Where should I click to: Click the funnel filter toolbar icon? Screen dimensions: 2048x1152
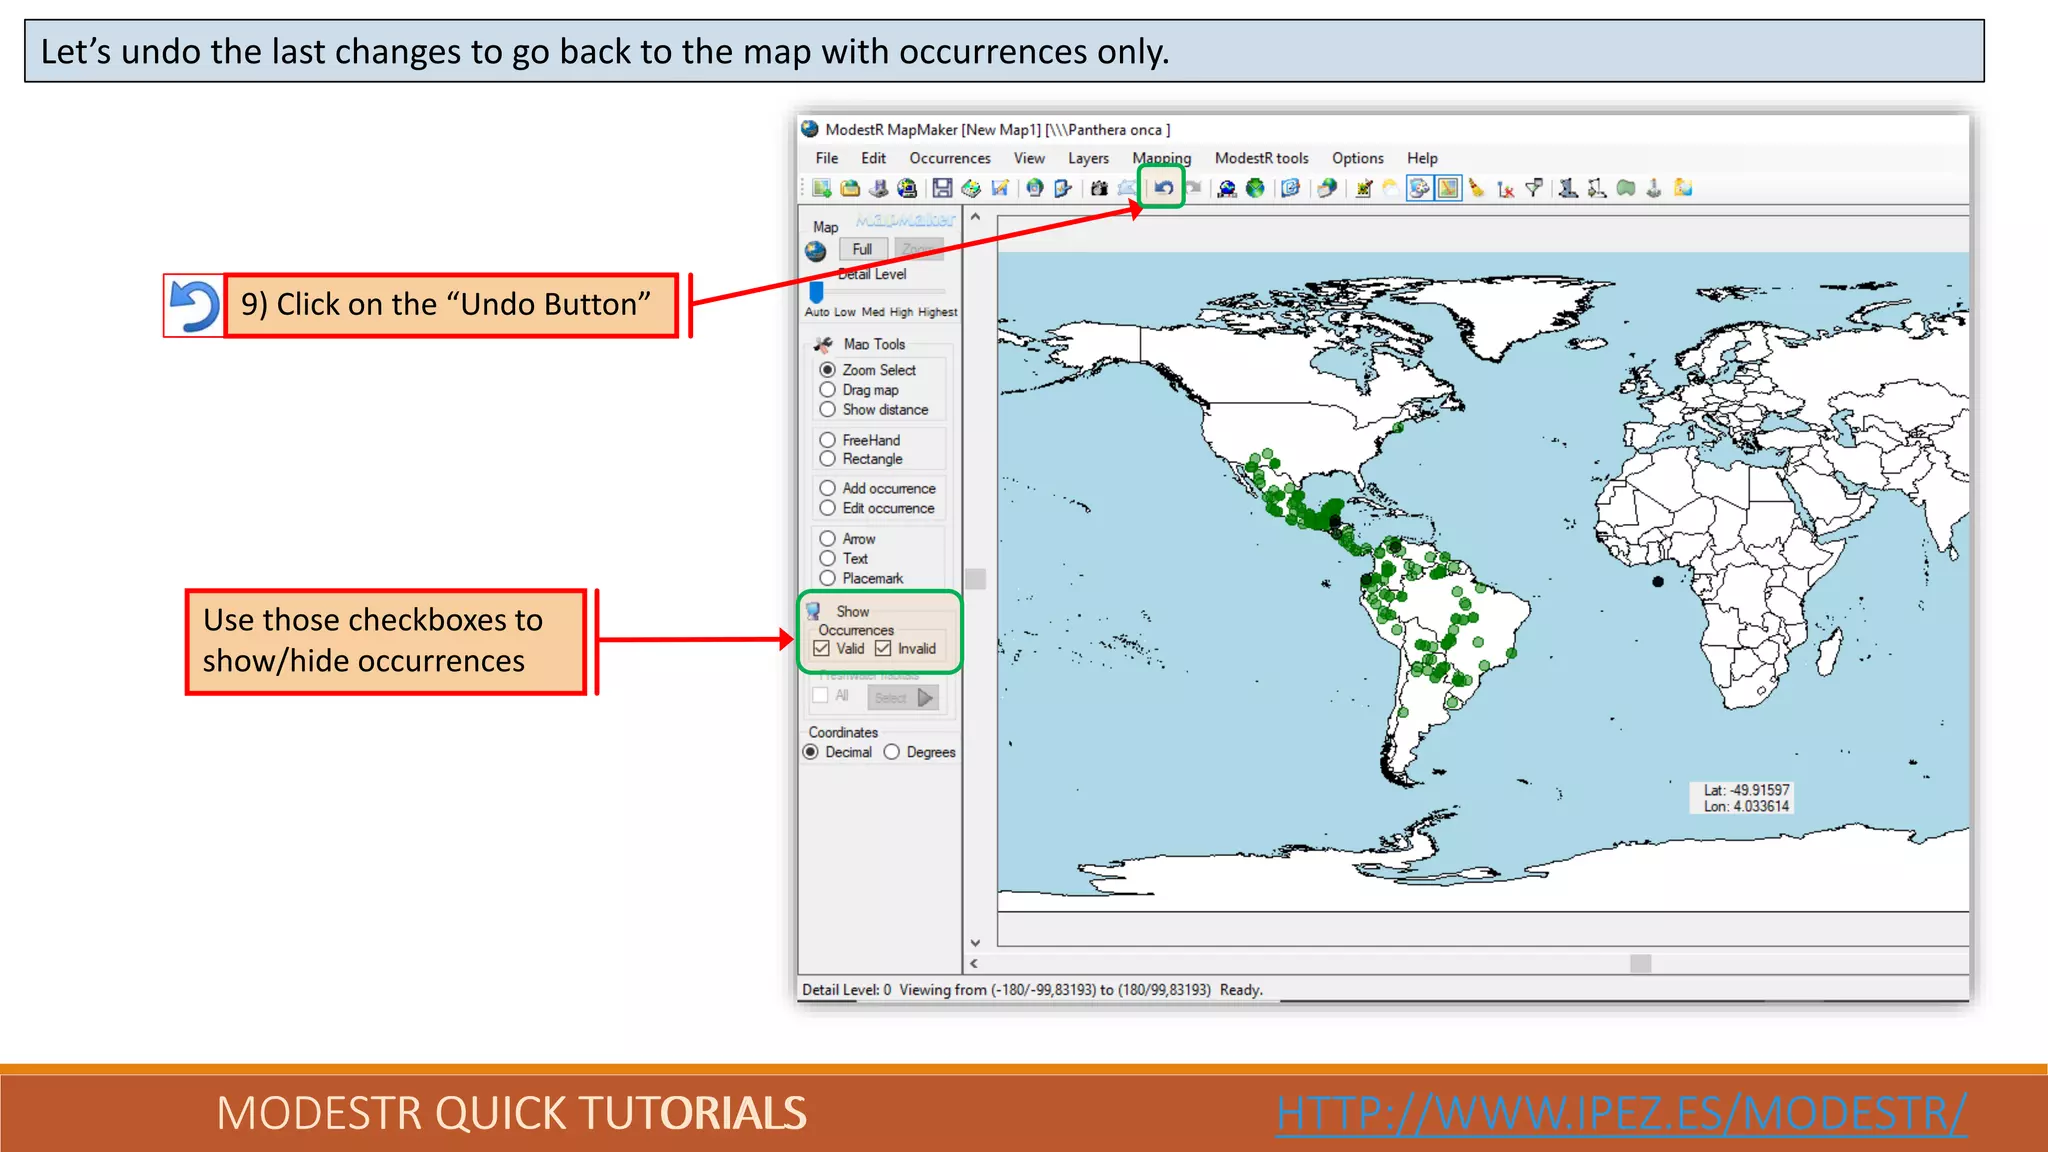tap(1534, 188)
